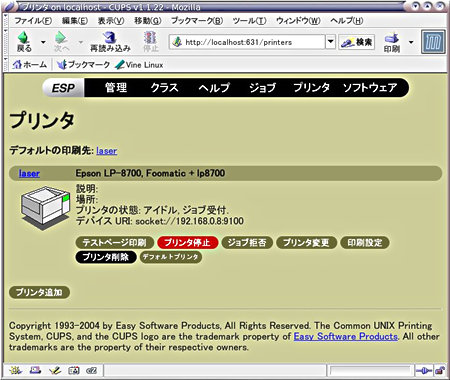Open the ファイル(F) menu
Image resolution: width=450 pixels, height=380 pixels.
33,21
